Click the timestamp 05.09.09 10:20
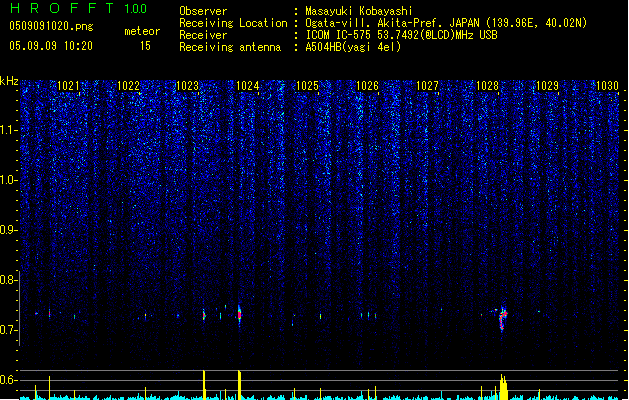 tap(51, 46)
